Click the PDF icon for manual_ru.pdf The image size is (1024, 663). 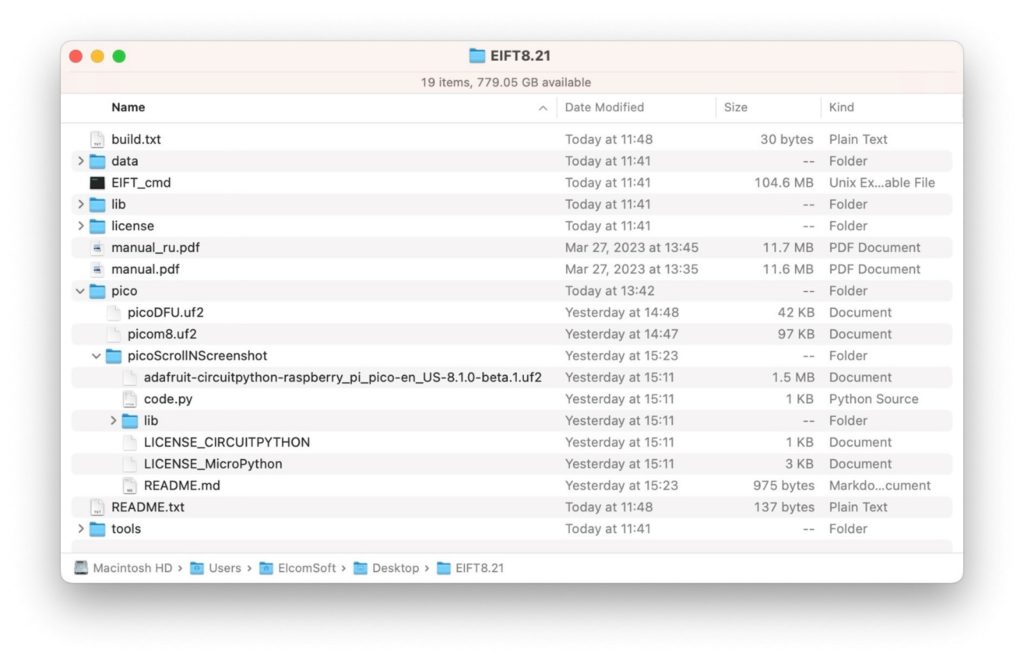tap(97, 247)
